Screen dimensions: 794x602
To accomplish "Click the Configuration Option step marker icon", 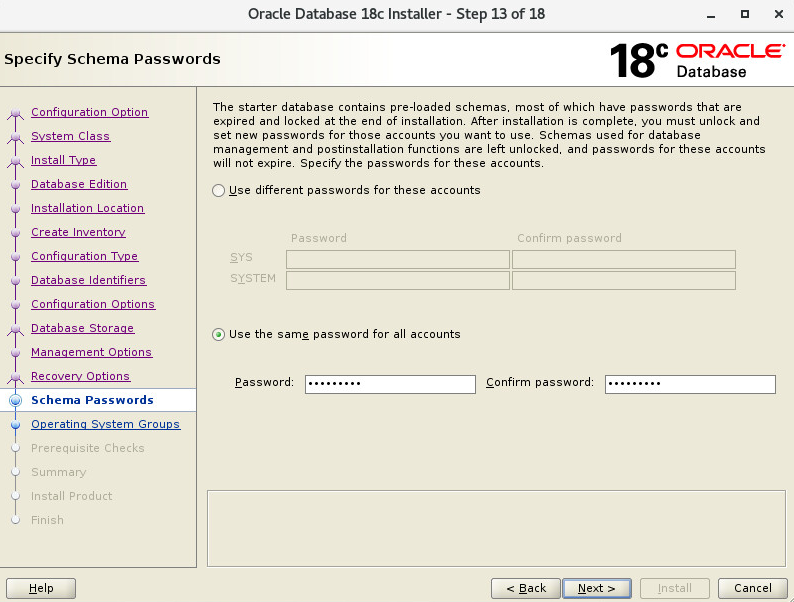I will (x=16, y=113).
